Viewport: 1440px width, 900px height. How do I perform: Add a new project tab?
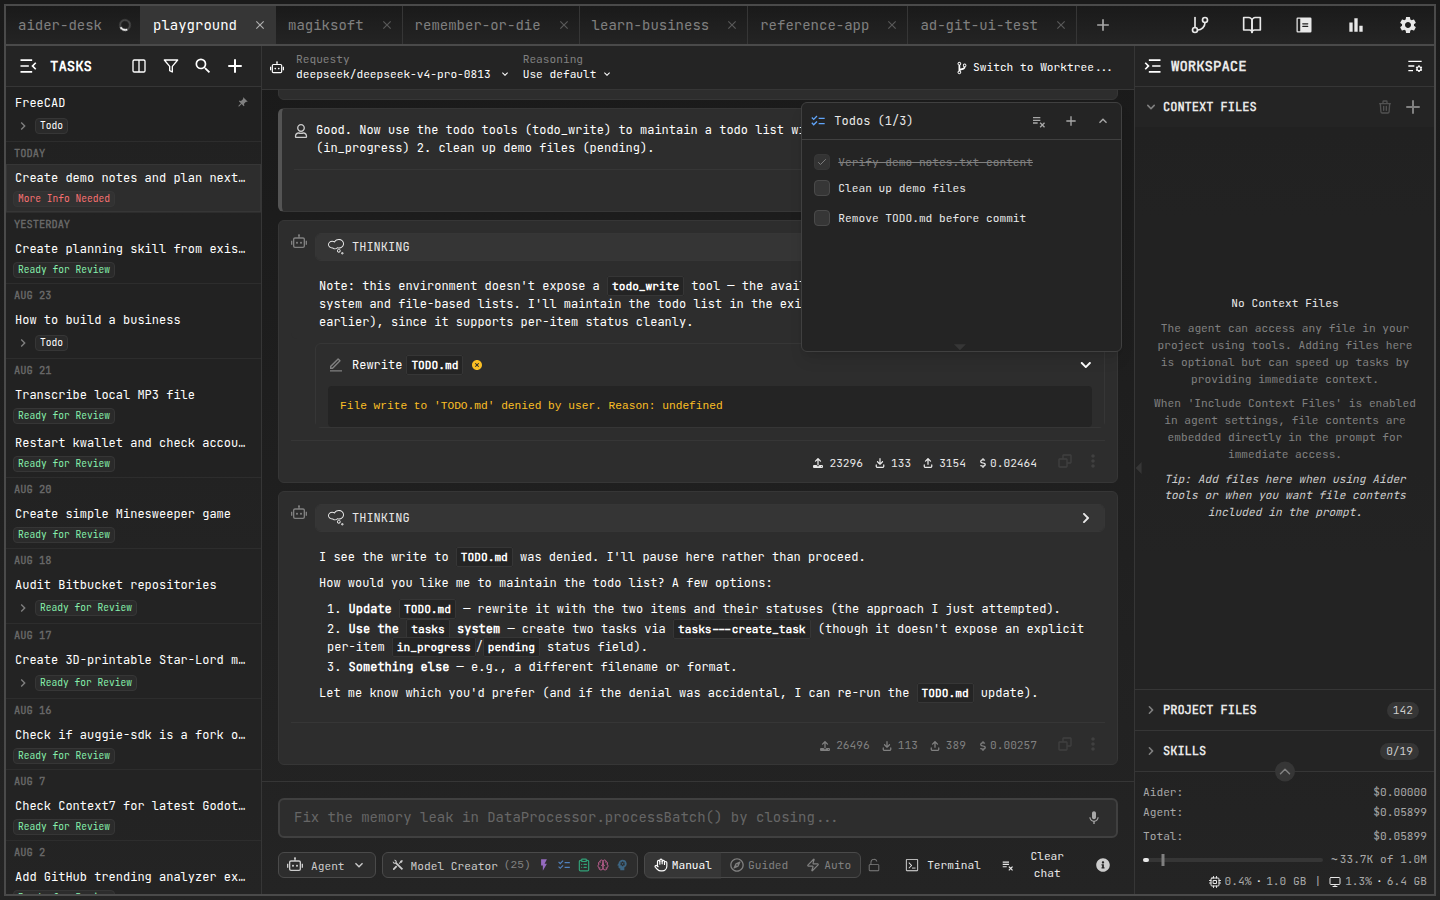[1103, 25]
